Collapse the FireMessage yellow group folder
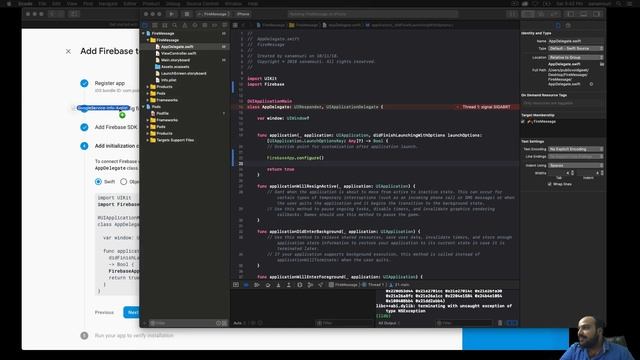 pyautogui.click(x=148, y=40)
